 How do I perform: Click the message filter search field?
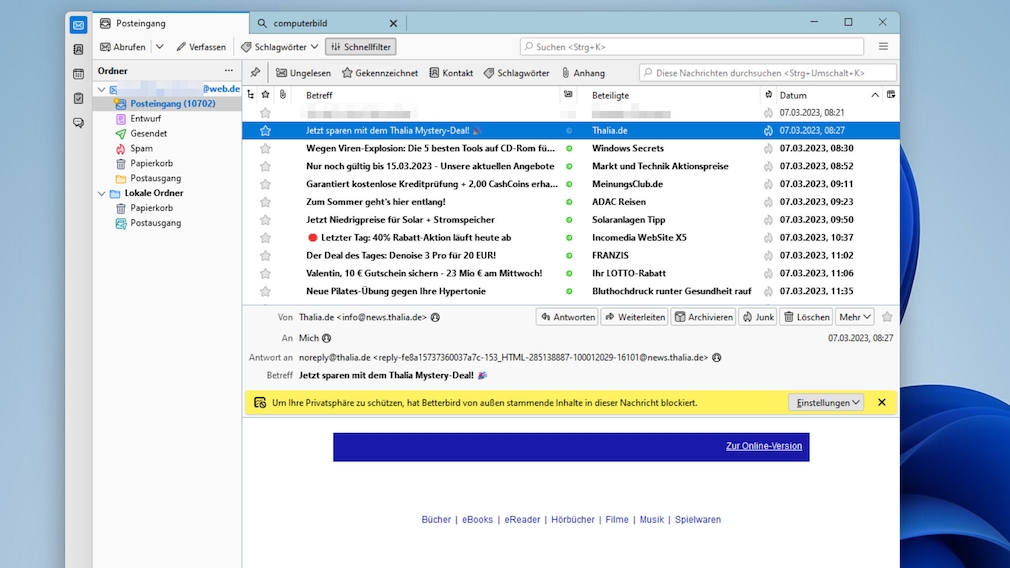(770, 73)
